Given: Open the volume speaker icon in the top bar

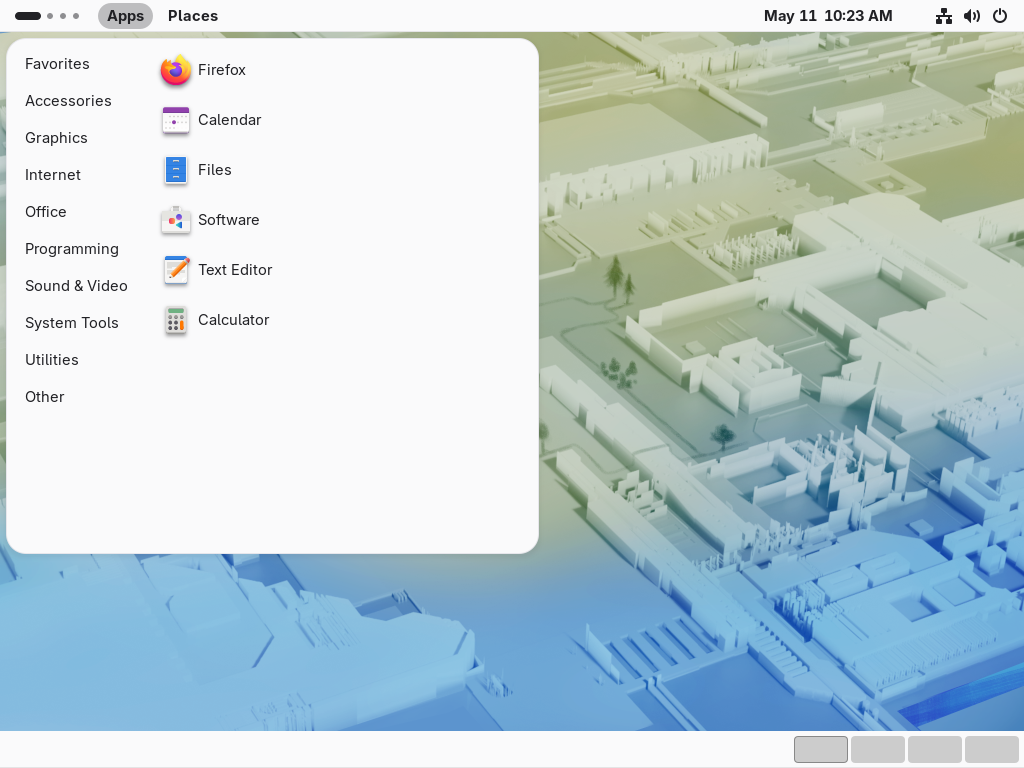Looking at the screenshot, I should [972, 16].
